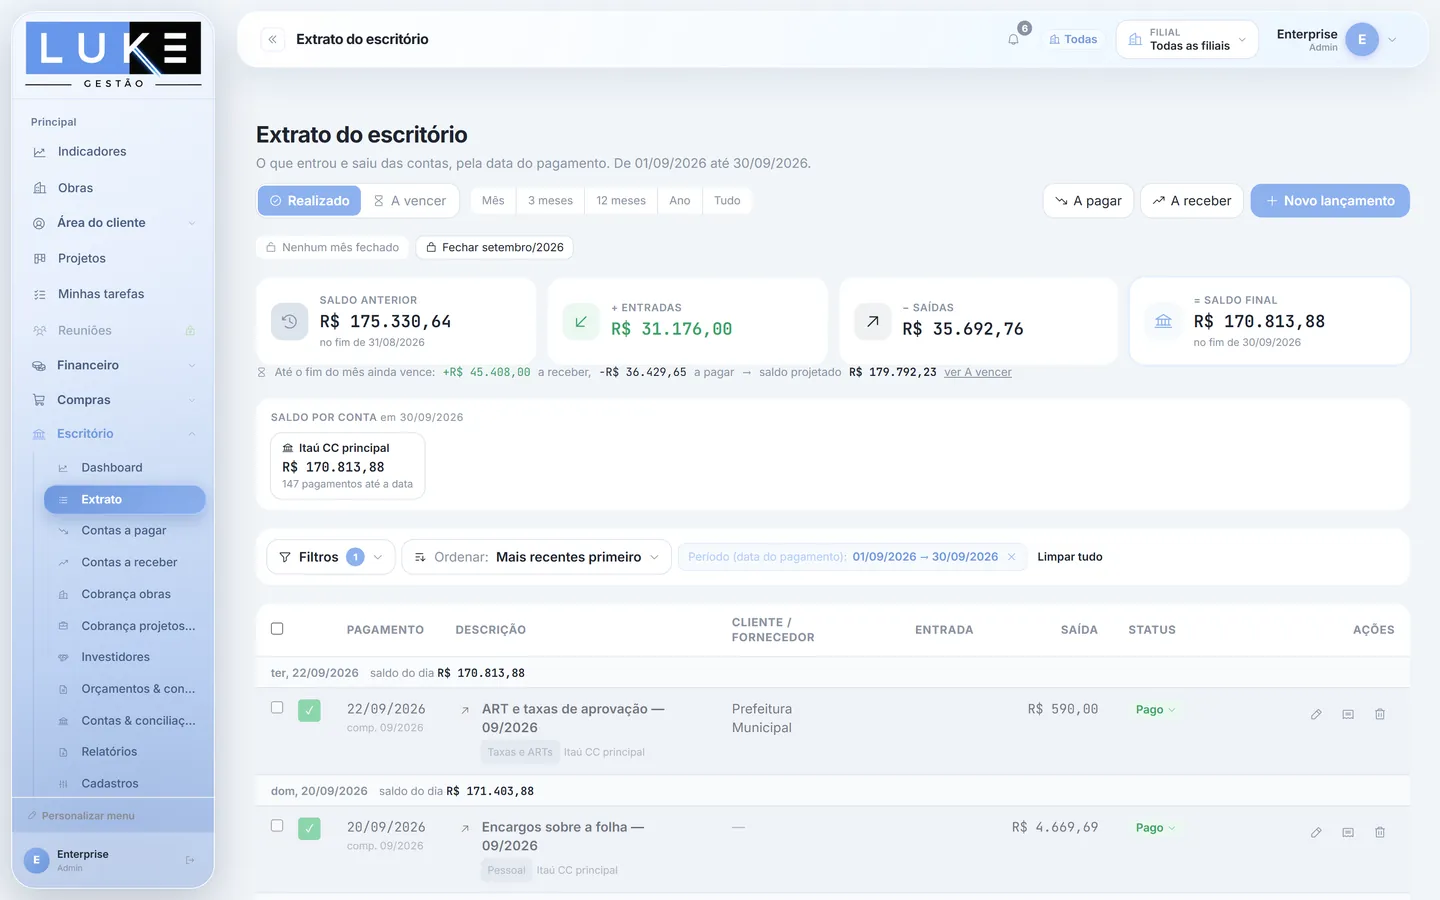Expand the Compras sidebar section
The image size is (1440, 900).
coord(113,400)
